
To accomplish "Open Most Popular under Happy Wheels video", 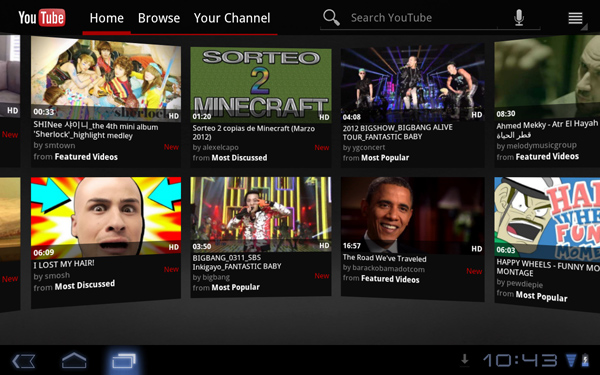I will point(541,296).
